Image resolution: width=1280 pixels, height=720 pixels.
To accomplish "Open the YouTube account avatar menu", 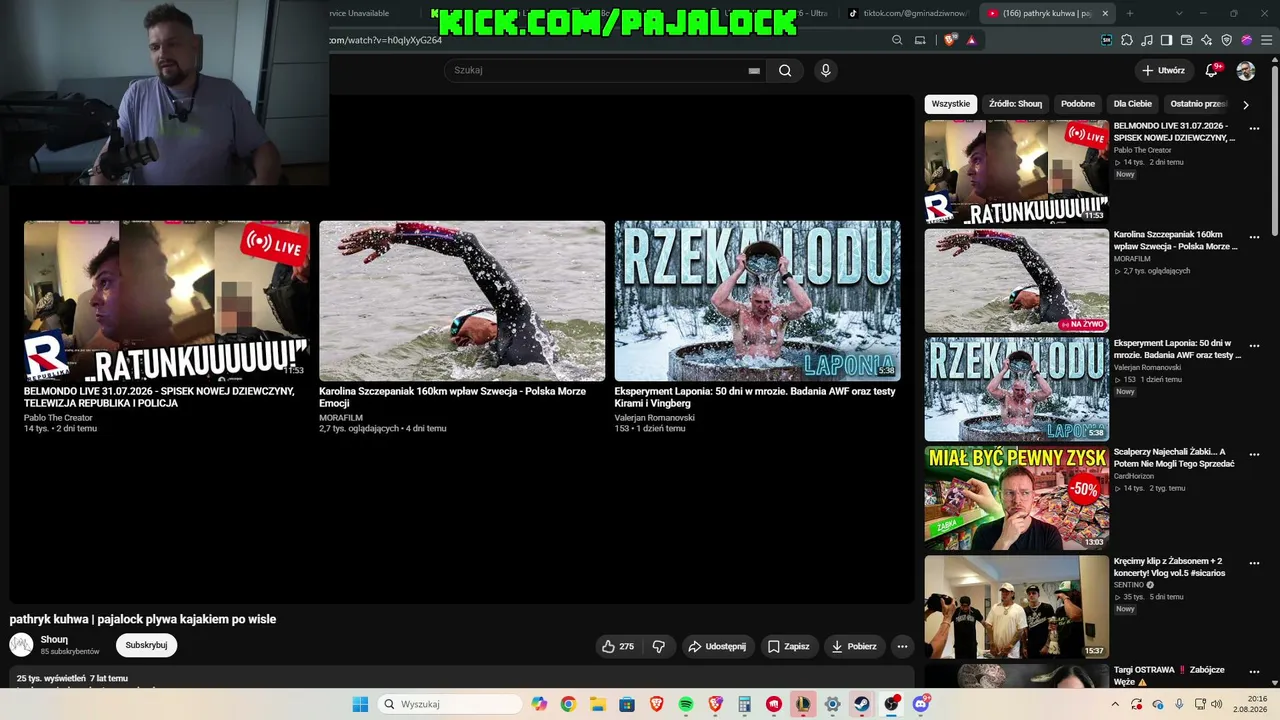I will (x=1246, y=71).
